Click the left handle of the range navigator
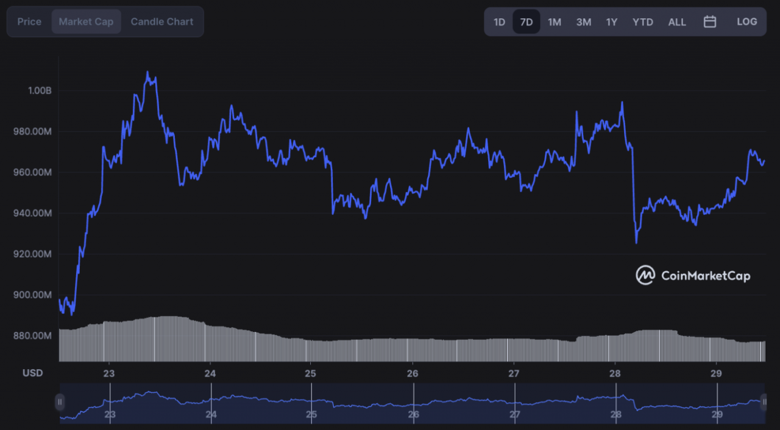Screen dimensions: 780x430 (x=60, y=402)
